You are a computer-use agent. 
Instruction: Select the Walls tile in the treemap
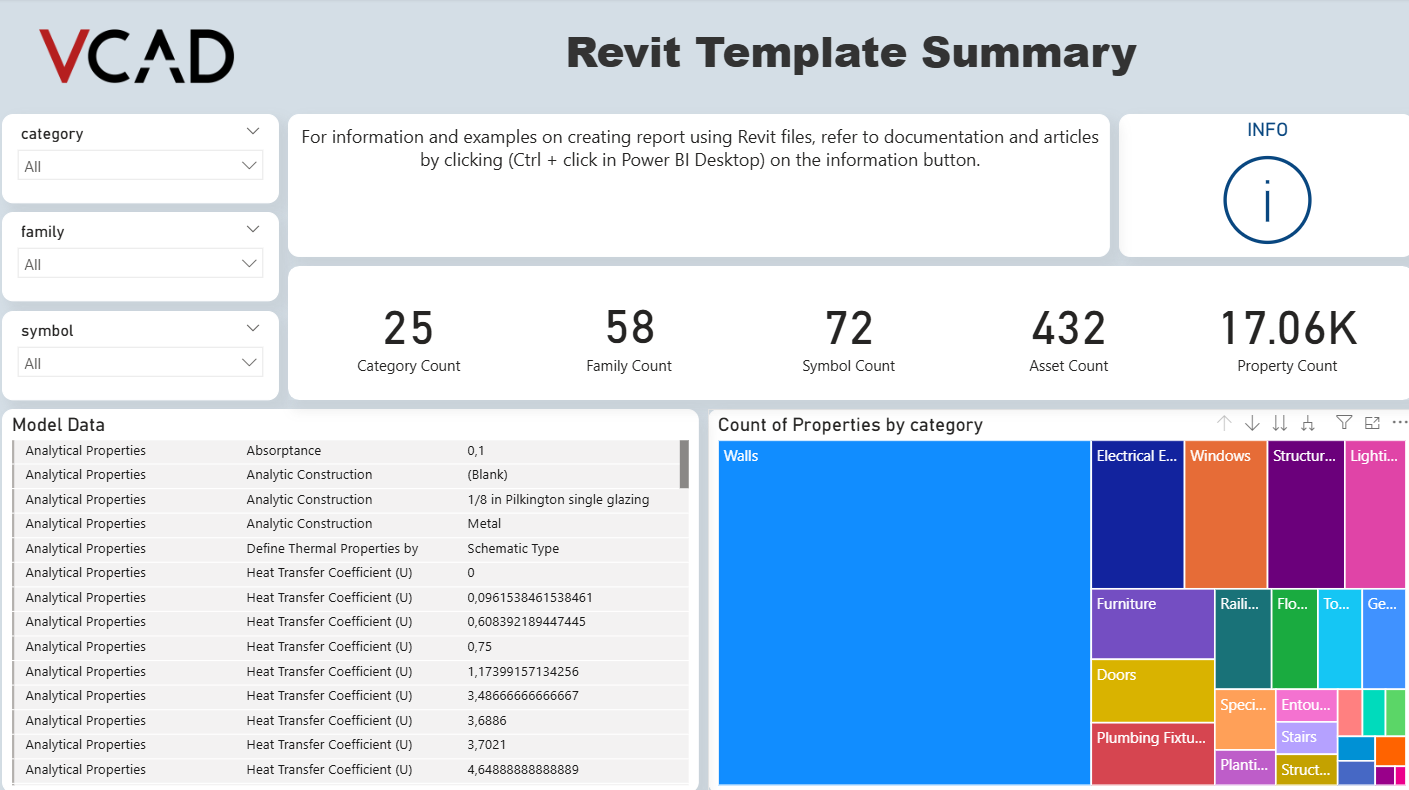904,613
